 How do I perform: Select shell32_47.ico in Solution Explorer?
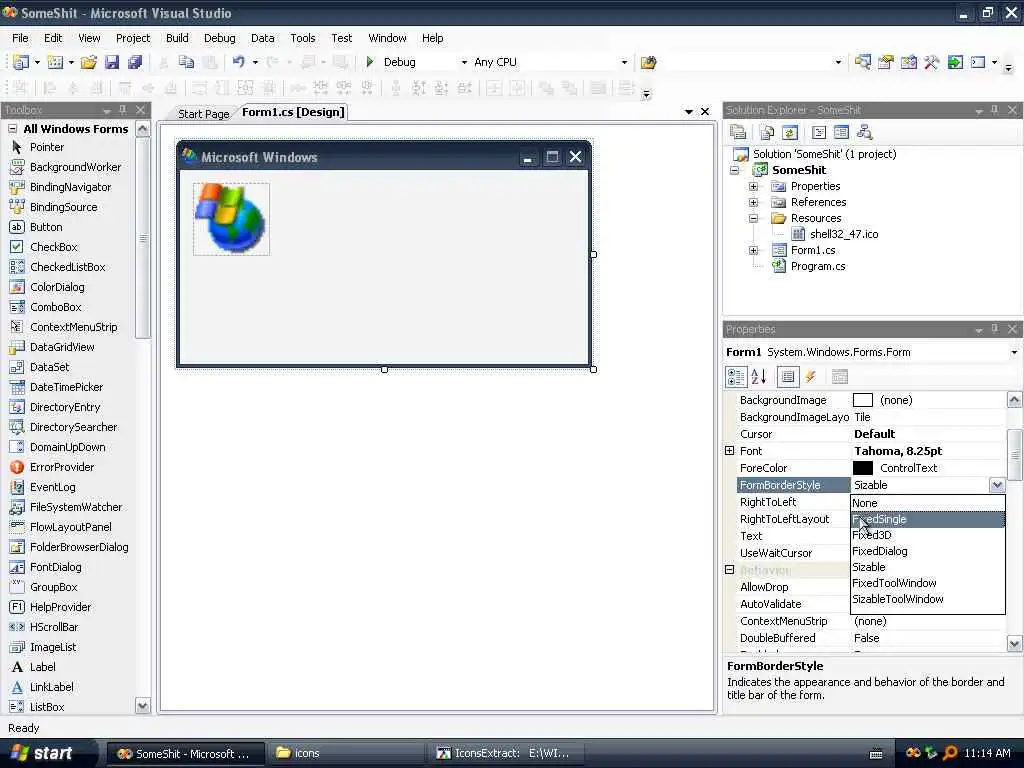[844, 234]
